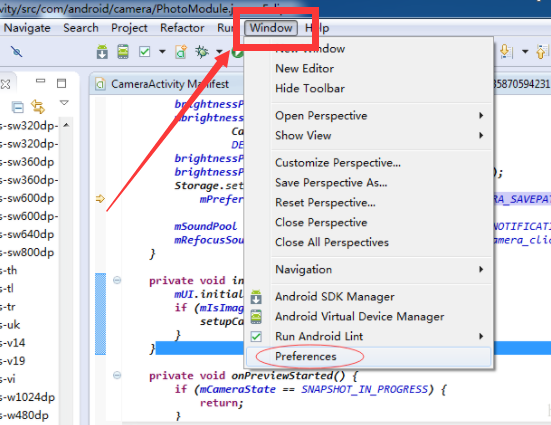Viewport: 551px width, 425px height.
Task: Collapse private void in... method fold
Action: click(x=117, y=280)
